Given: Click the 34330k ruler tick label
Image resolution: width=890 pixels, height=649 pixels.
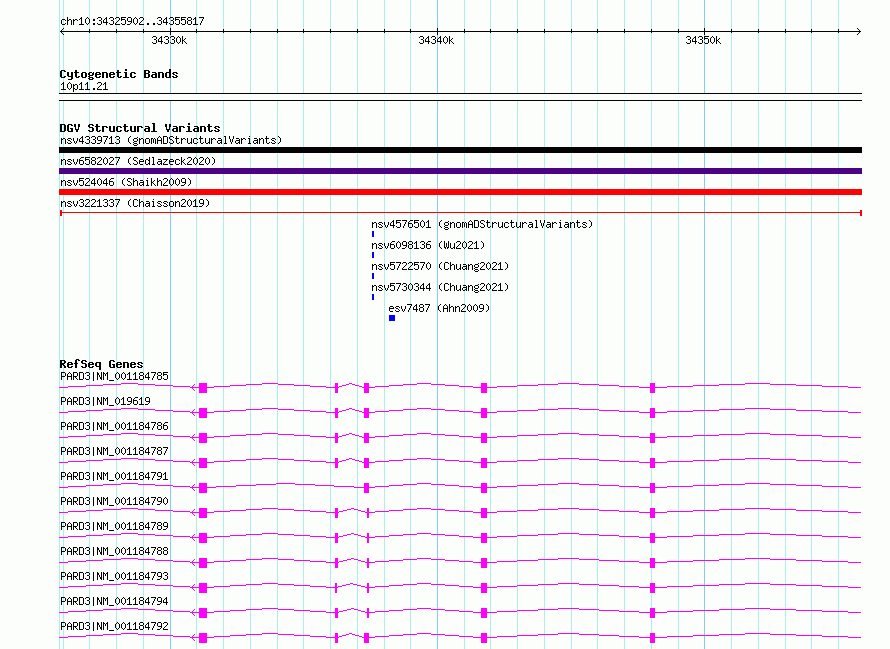Looking at the screenshot, I should pos(169,40).
